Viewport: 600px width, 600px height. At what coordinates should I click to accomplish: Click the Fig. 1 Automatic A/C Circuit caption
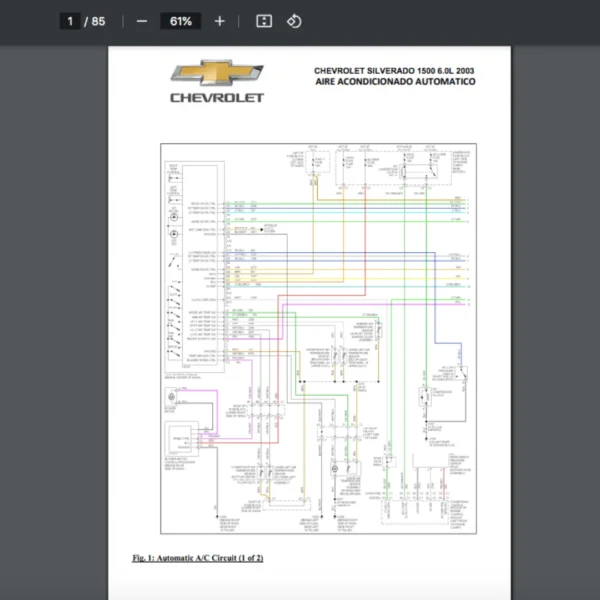tap(198, 557)
